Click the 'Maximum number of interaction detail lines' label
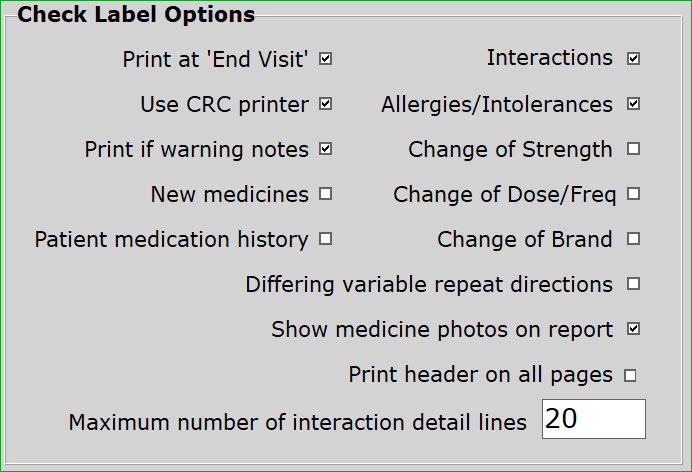 pyautogui.click(x=297, y=422)
